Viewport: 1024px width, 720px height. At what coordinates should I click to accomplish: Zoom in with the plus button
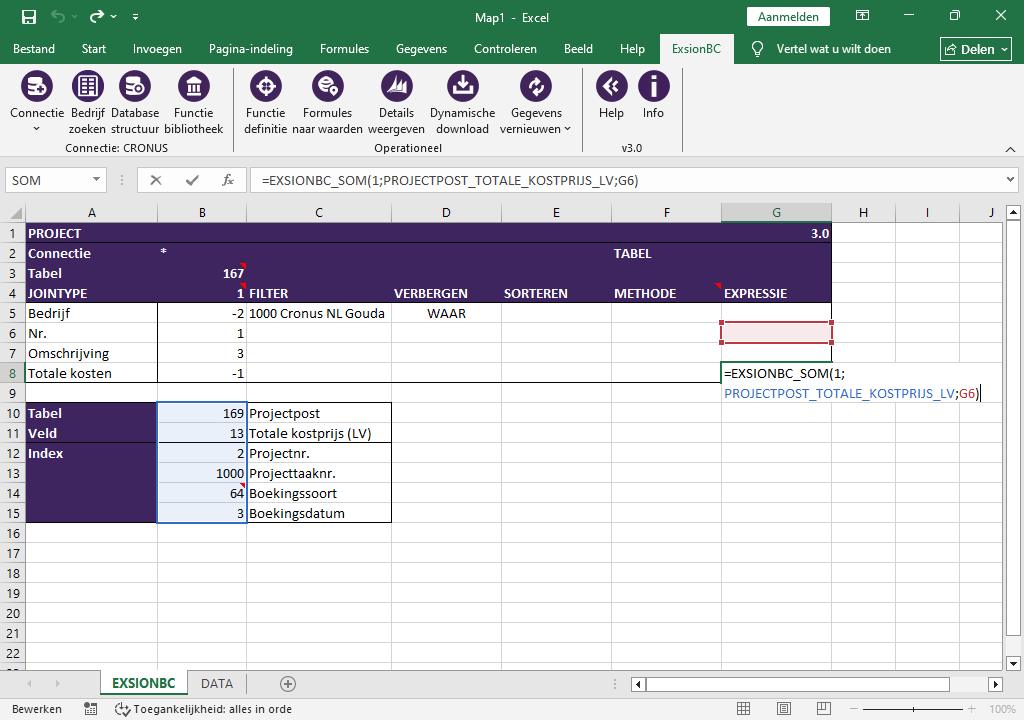[972, 709]
